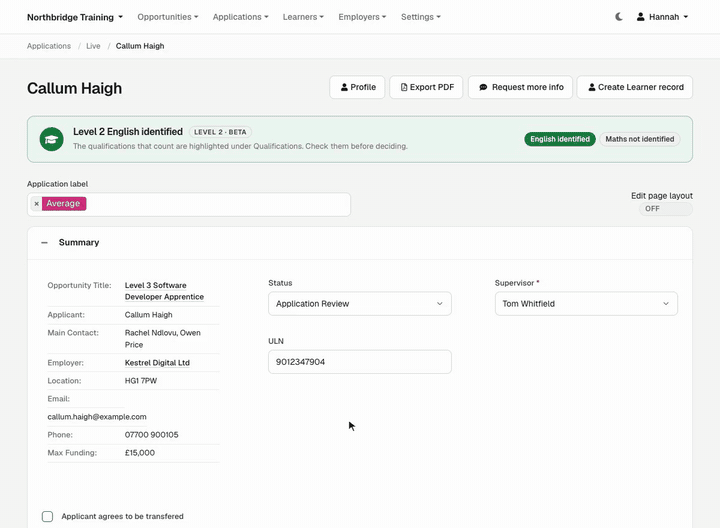
Task: Collapse the Summary section minus icon
Action: click(45, 242)
